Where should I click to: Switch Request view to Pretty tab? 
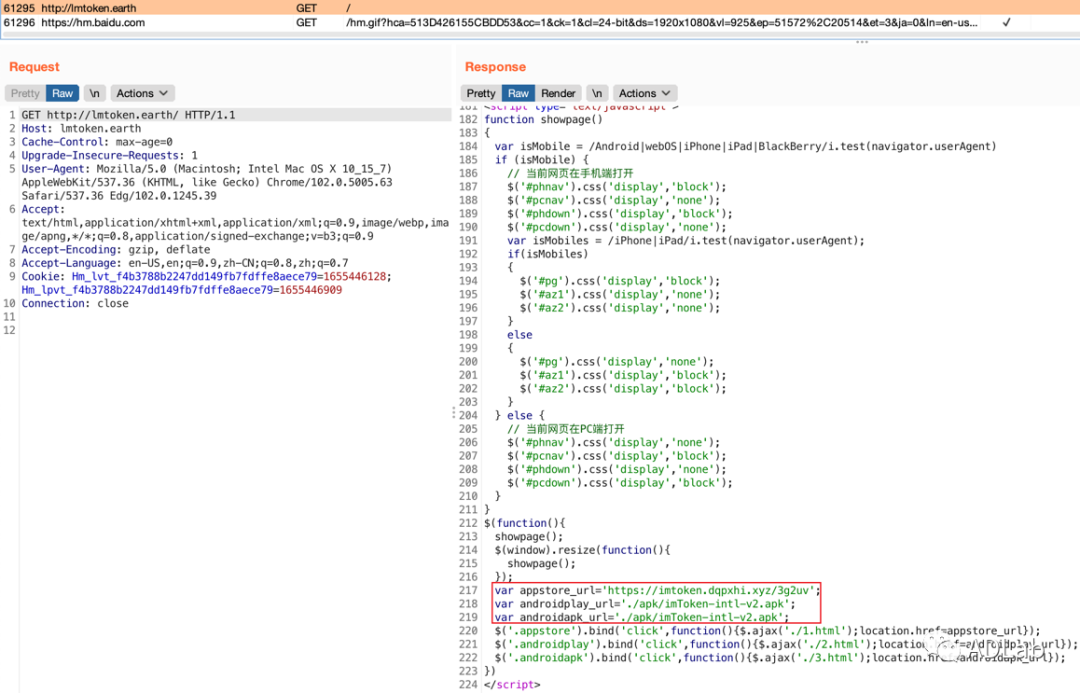pos(25,93)
